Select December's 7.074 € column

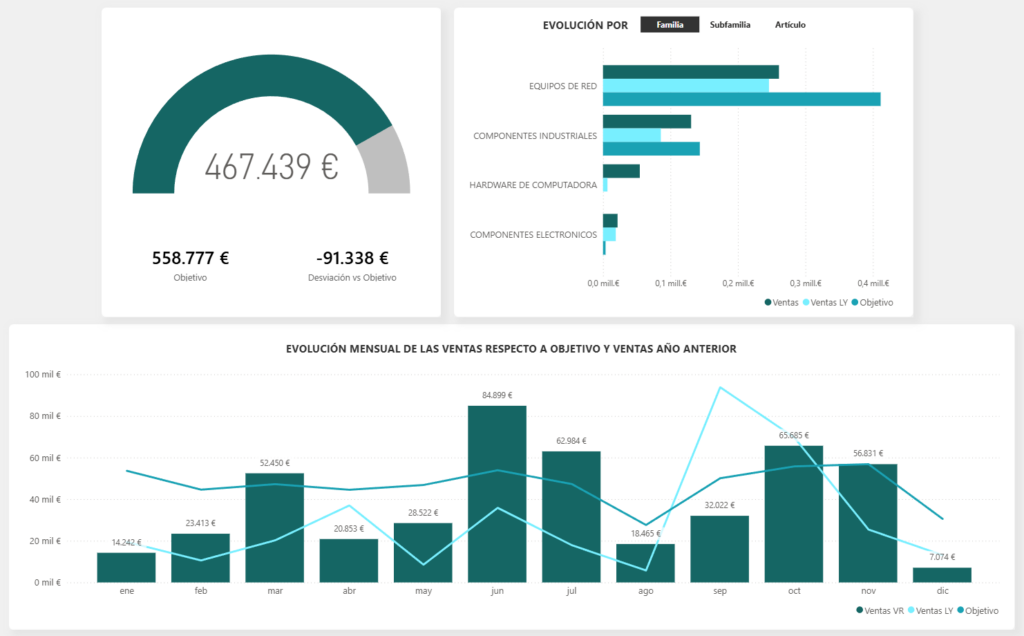click(942, 573)
